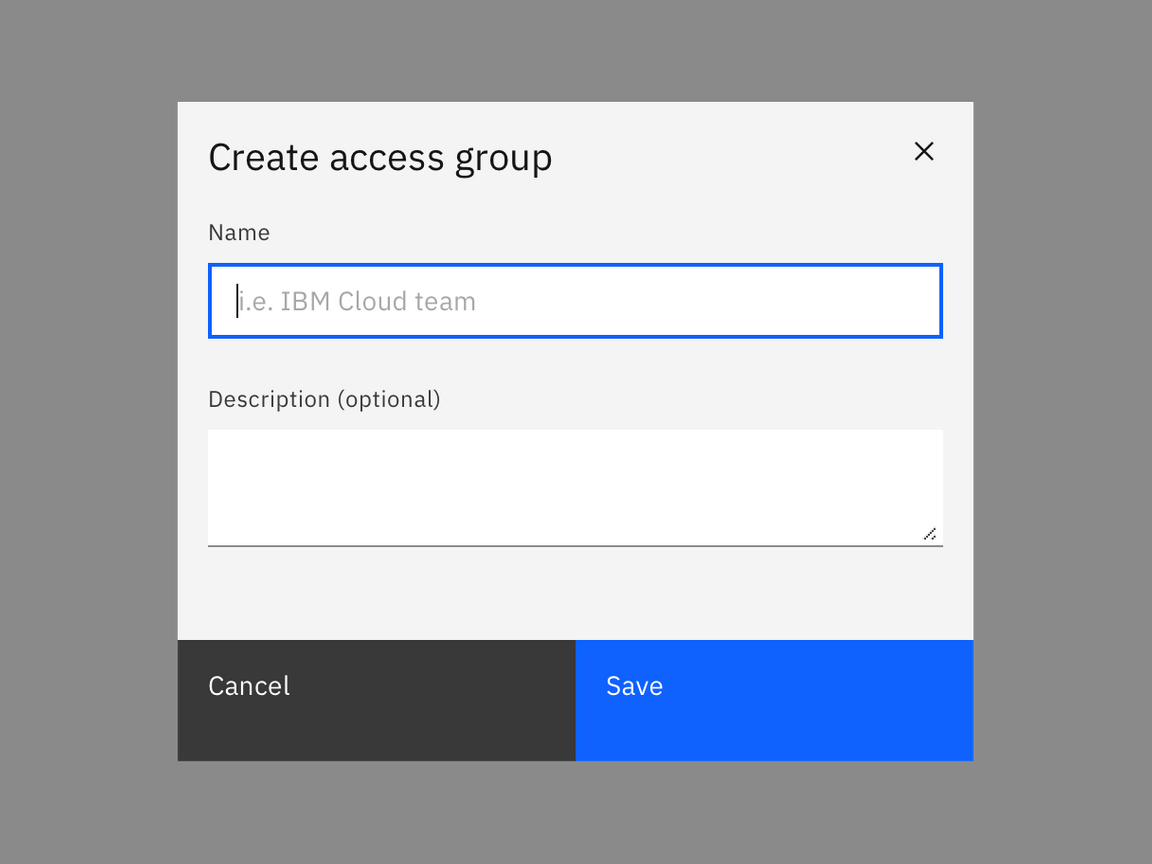Focus the Name input field
This screenshot has width=1152, height=864.
575,300
